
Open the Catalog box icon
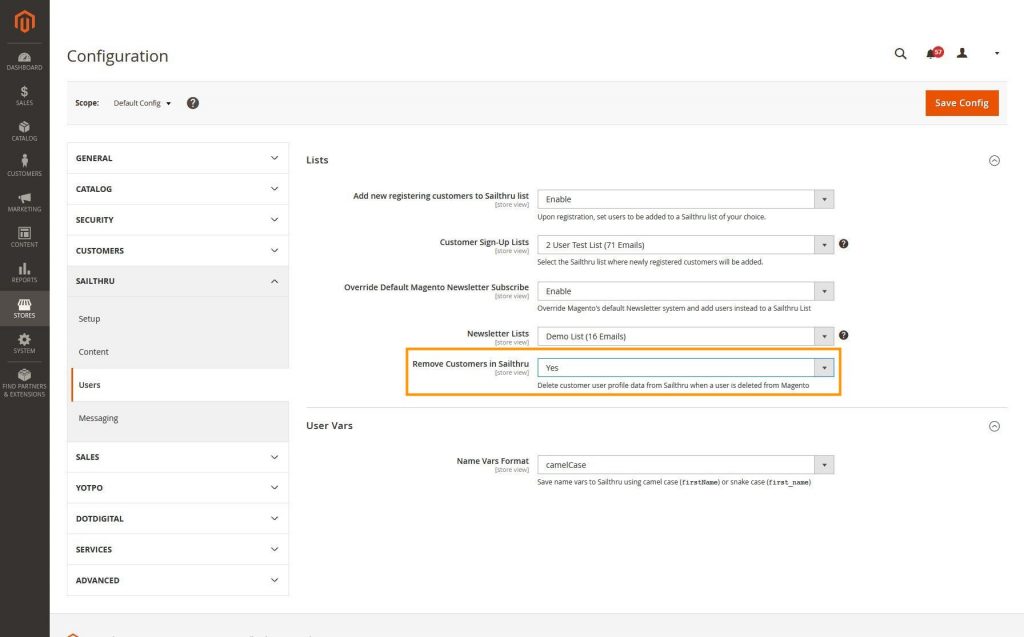pos(24,131)
